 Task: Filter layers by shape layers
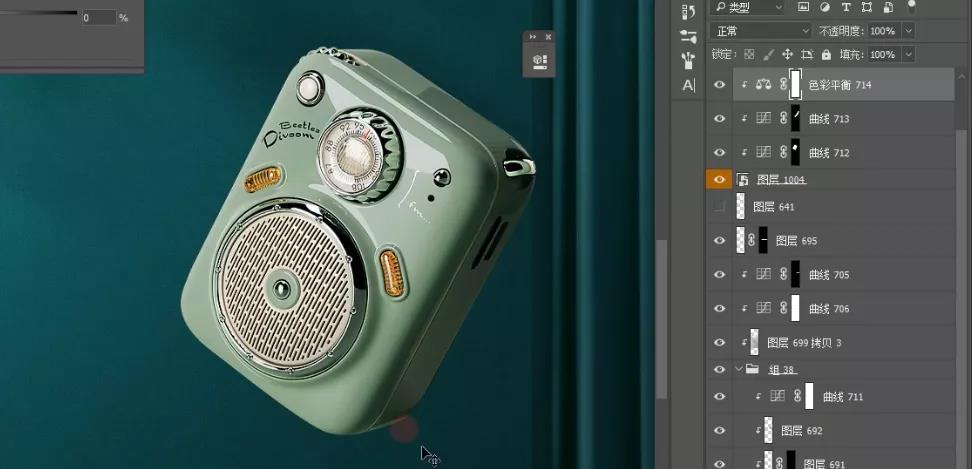point(867,7)
